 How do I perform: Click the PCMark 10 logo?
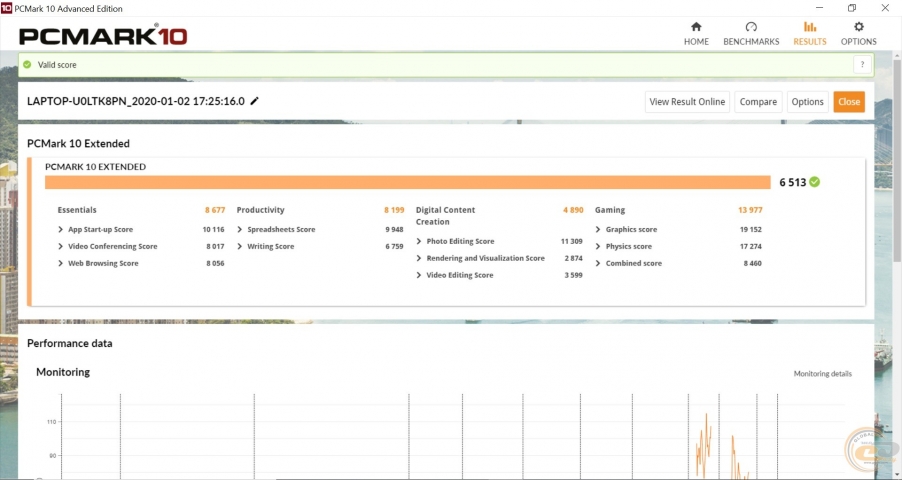103,36
